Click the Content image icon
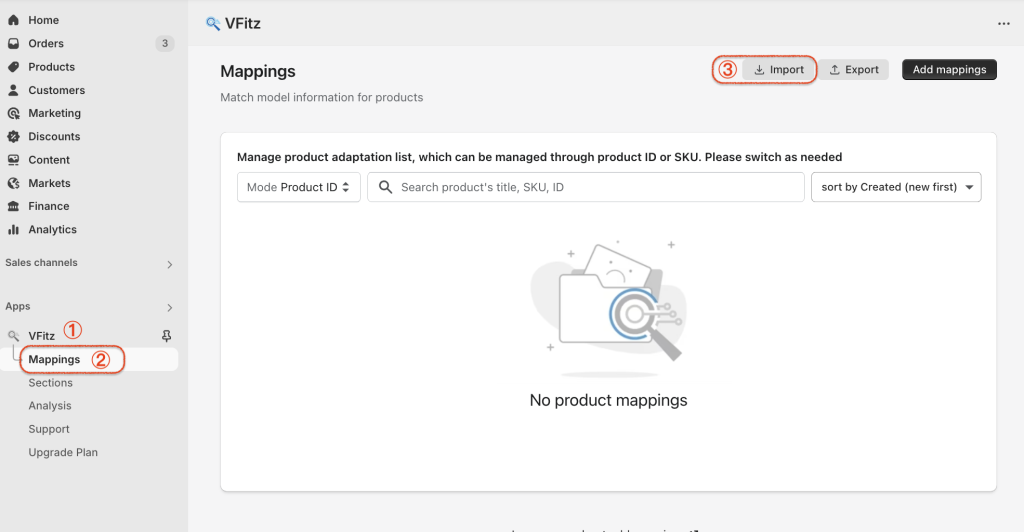Screen dimensions: 1024x532 pos(13,160)
